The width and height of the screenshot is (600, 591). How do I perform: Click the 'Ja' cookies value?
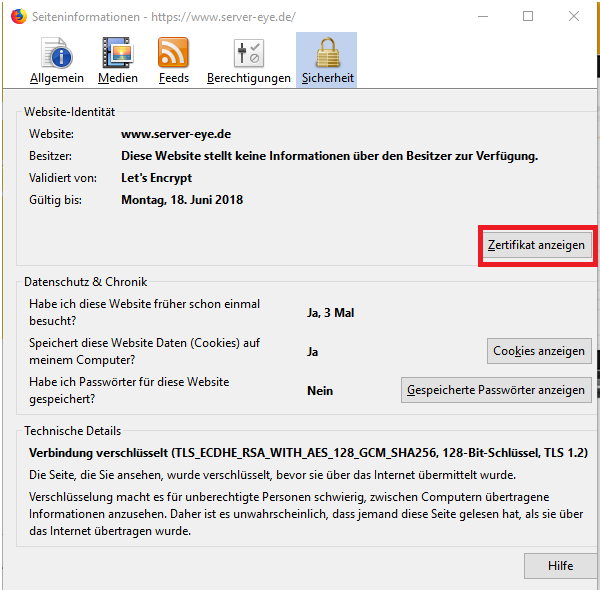tap(312, 352)
